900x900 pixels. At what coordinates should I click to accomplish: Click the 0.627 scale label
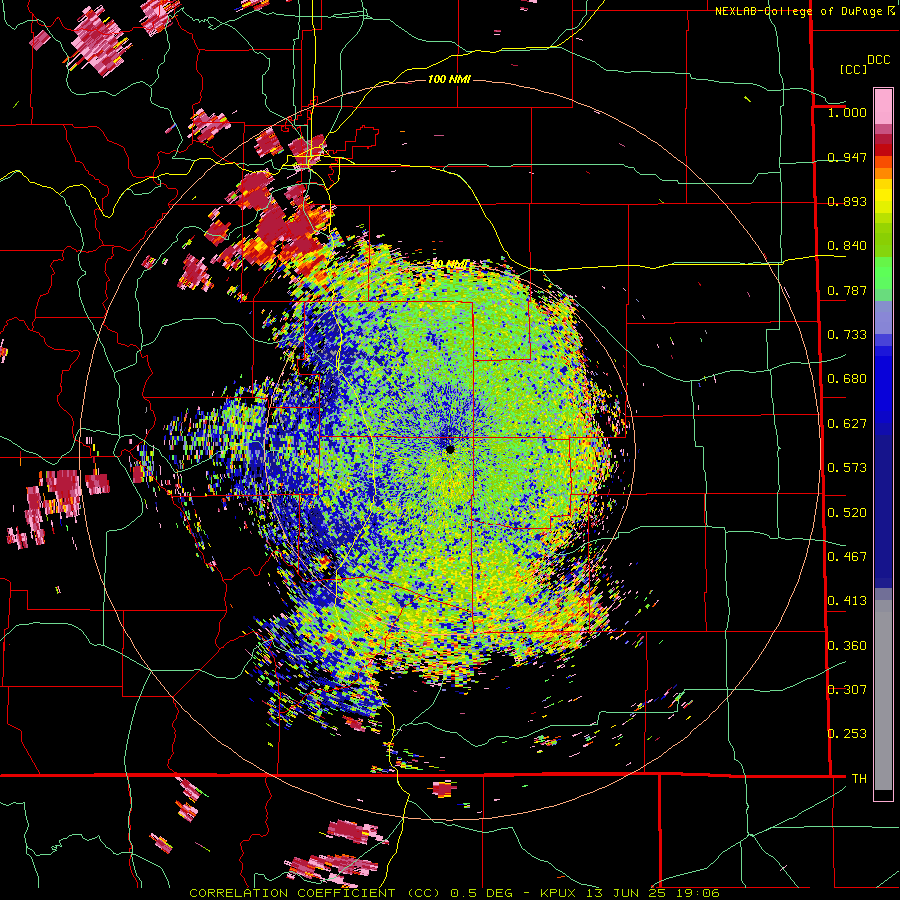[x=847, y=424]
